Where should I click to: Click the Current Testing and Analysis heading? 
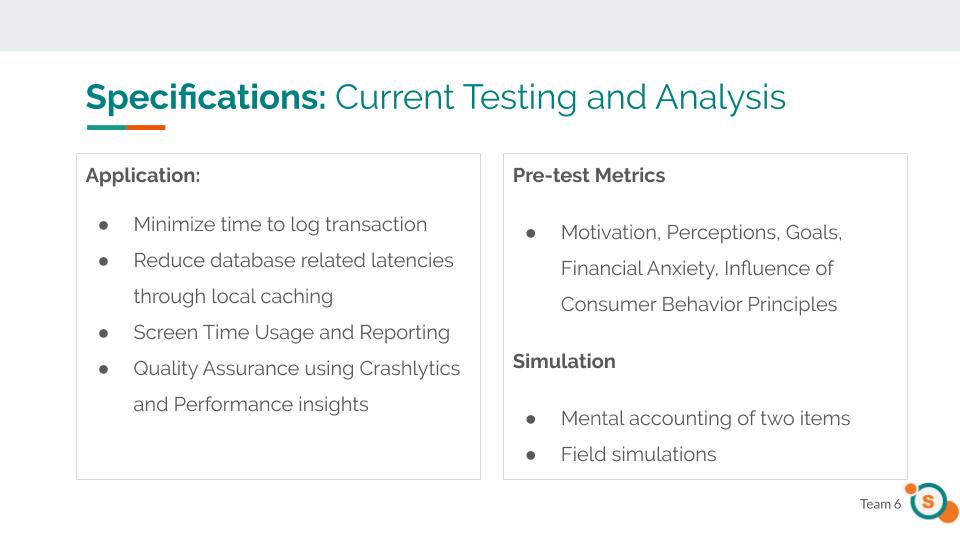pyautogui.click(x=560, y=97)
